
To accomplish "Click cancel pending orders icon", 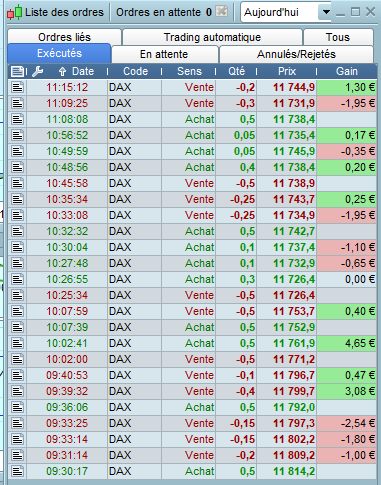I will click(222, 12).
